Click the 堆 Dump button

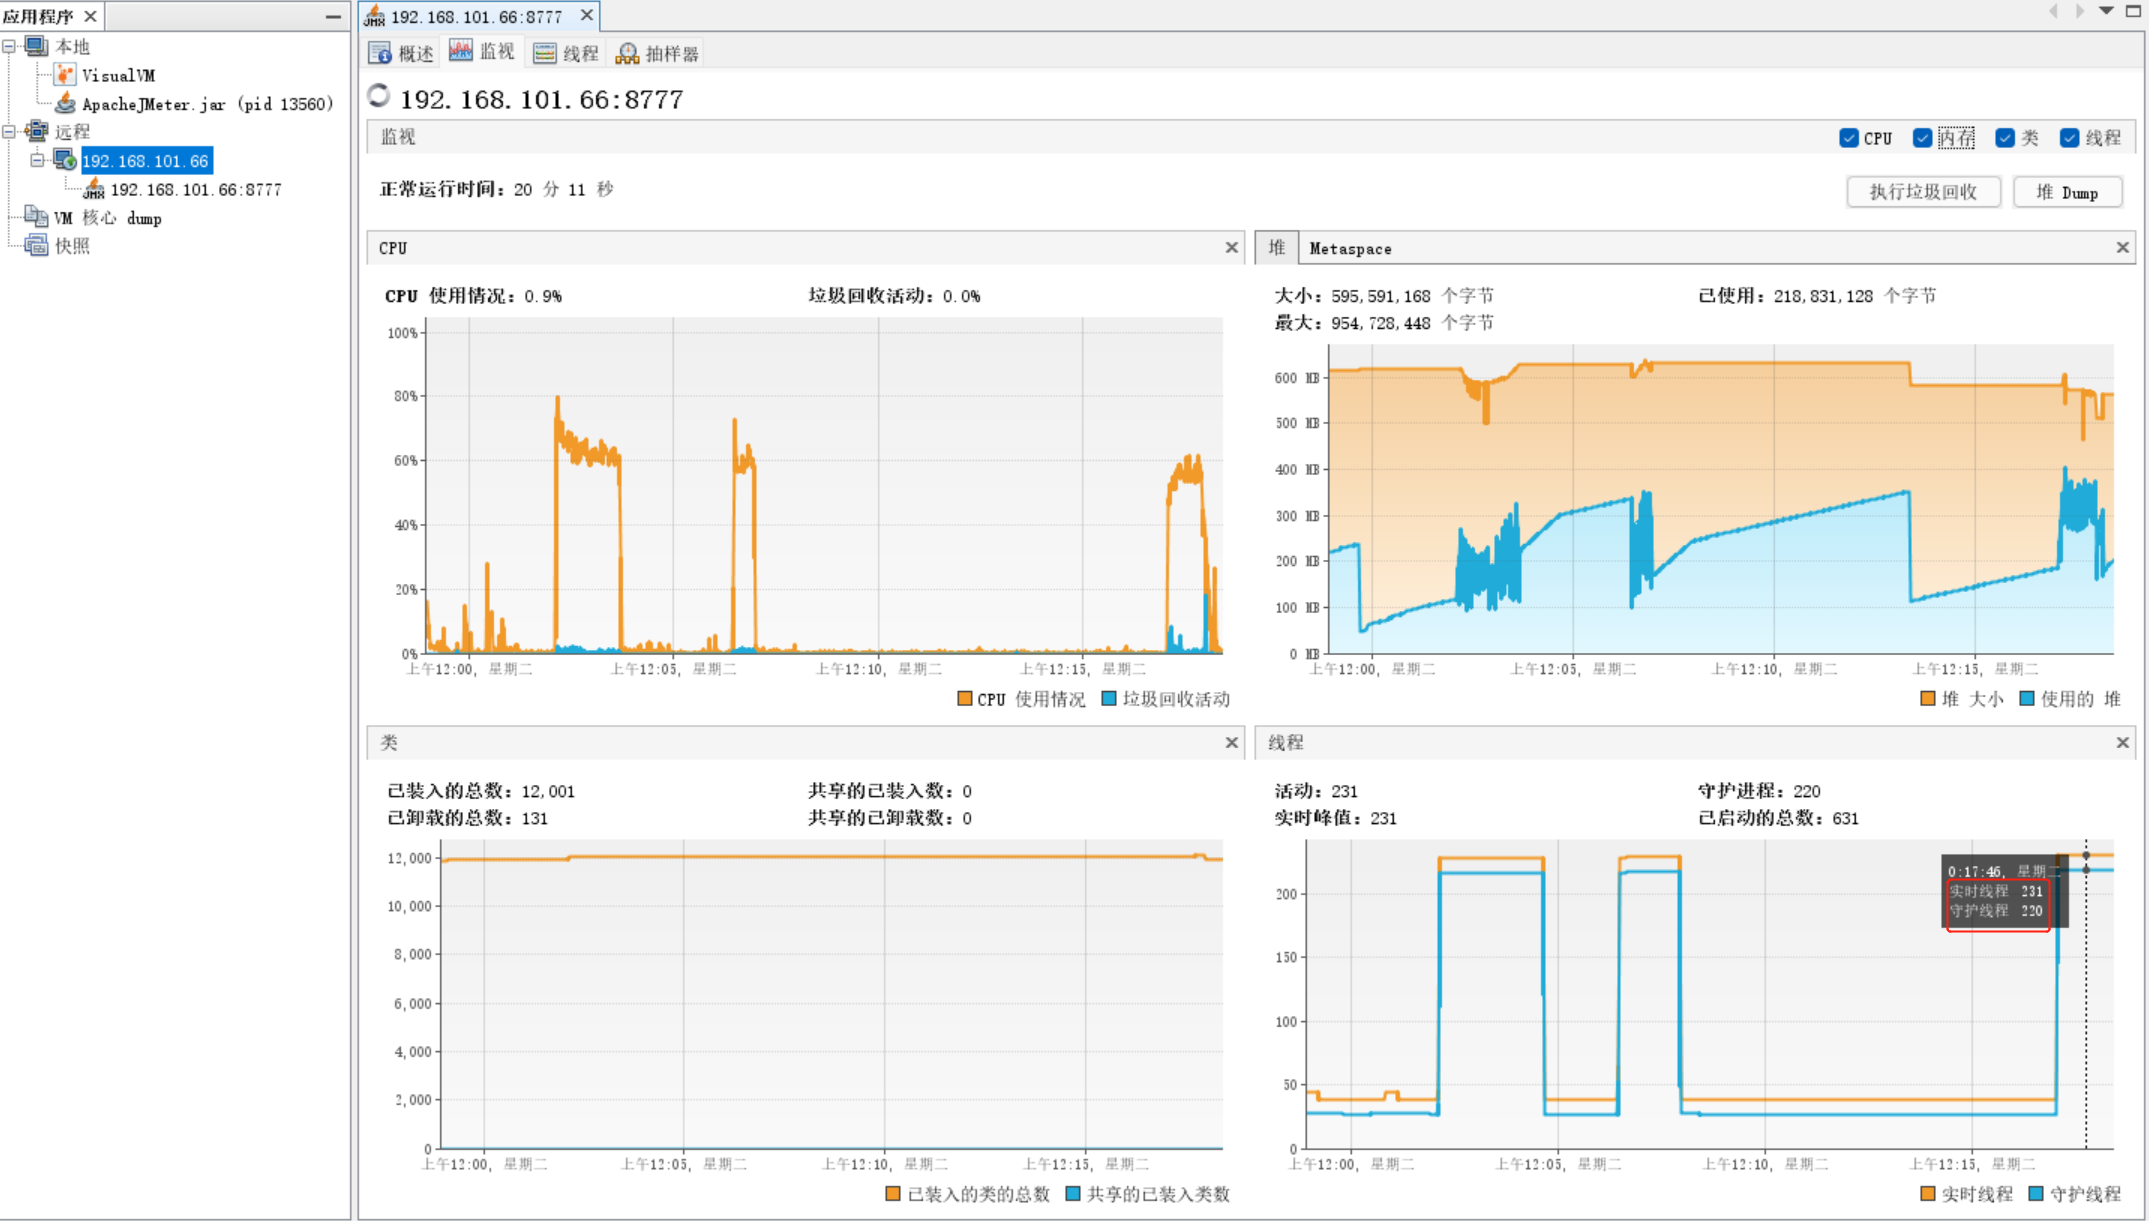[2067, 192]
